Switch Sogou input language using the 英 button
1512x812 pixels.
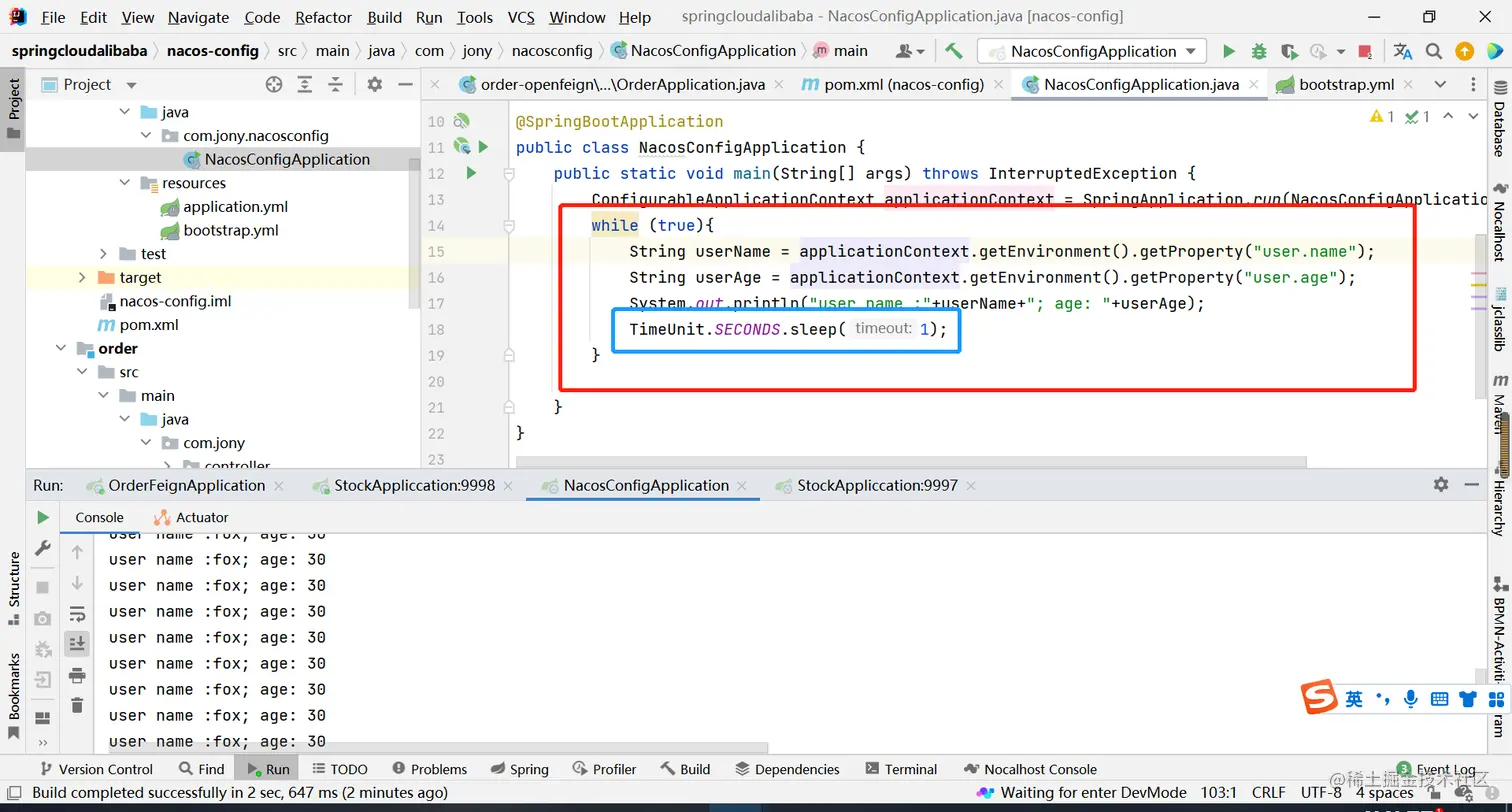pos(1354,699)
